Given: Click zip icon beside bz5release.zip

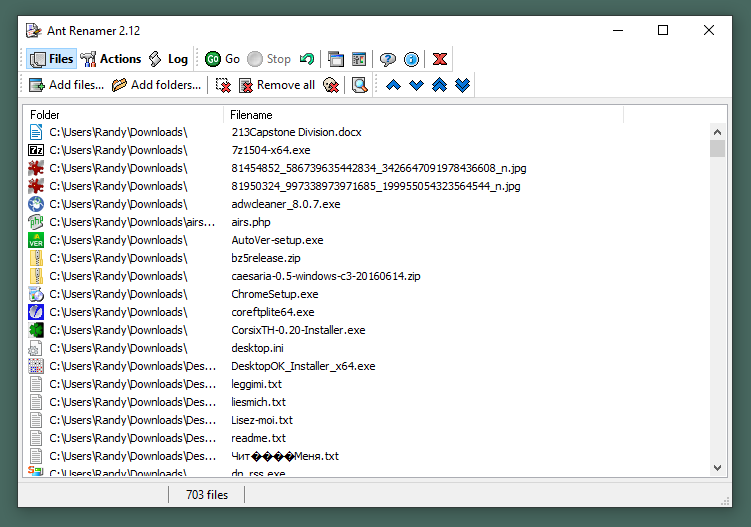Looking at the screenshot, I should (36, 258).
